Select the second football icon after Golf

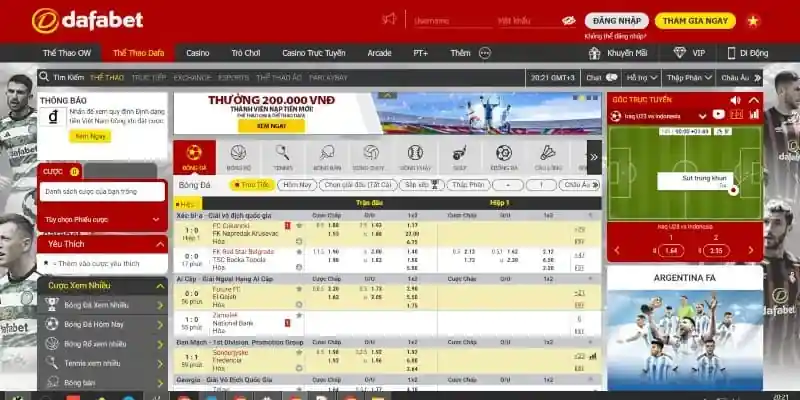[x=504, y=157]
